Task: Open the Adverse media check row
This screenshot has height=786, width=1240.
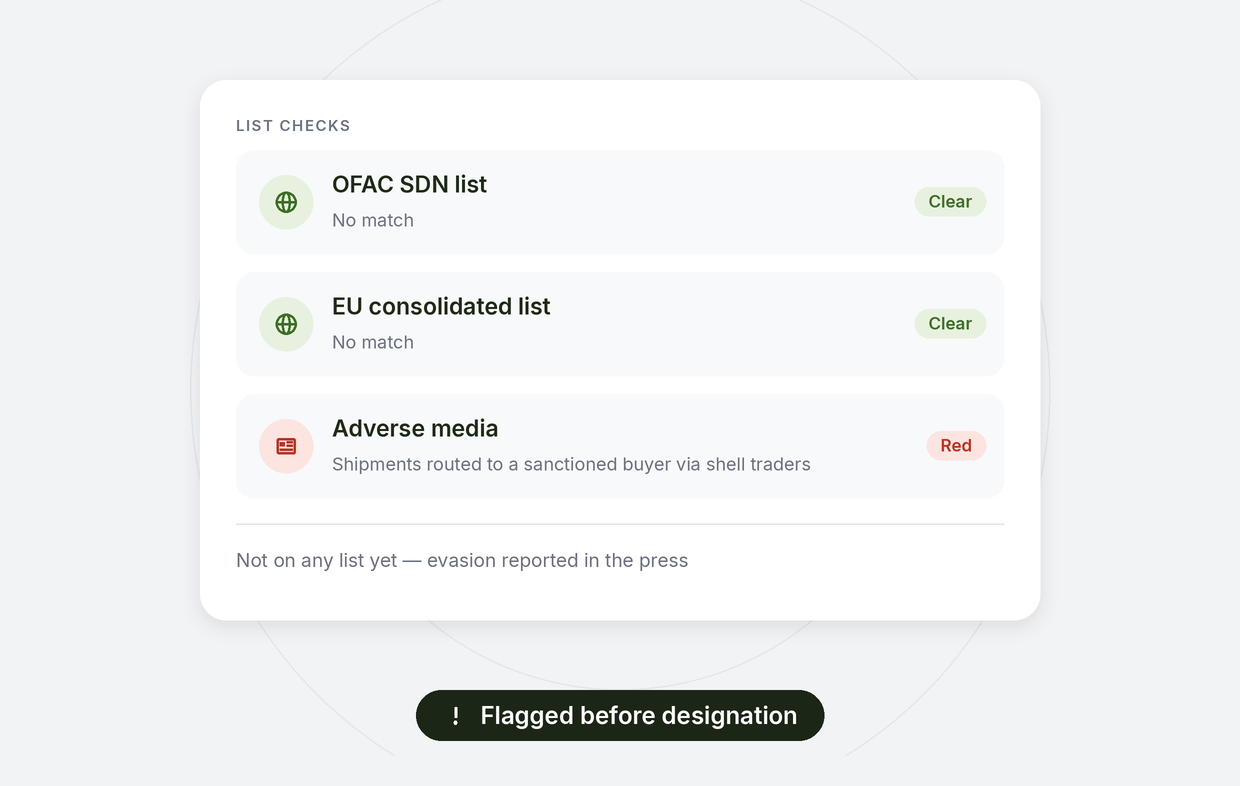Action: [620, 446]
